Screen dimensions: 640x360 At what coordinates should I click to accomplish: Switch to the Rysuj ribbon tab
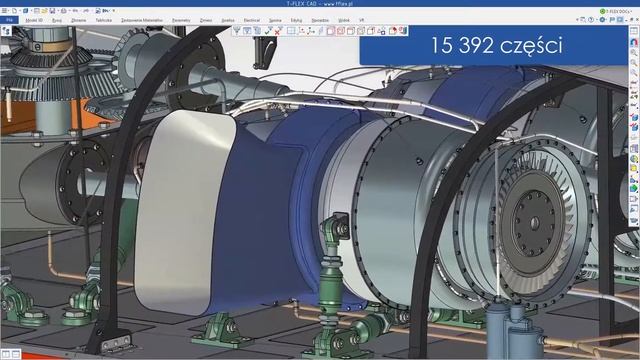(x=57, y=20)
